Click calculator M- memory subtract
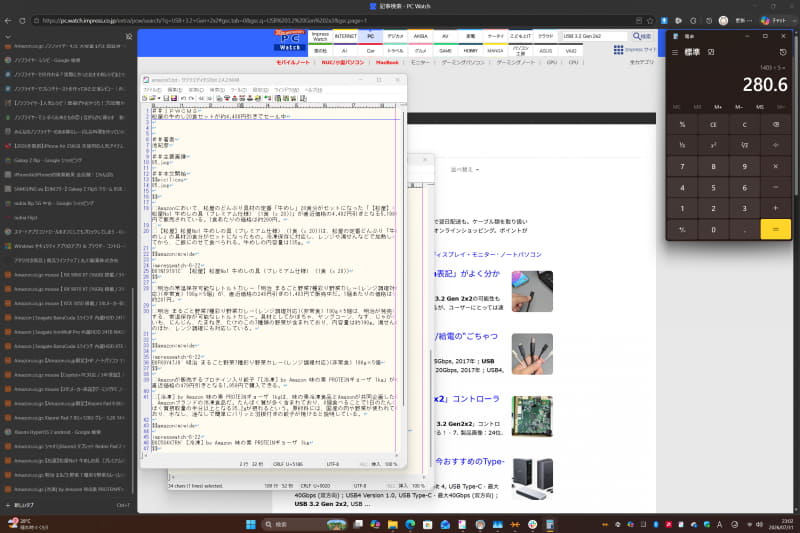The image size is (800, 533). tap(739, 107)
